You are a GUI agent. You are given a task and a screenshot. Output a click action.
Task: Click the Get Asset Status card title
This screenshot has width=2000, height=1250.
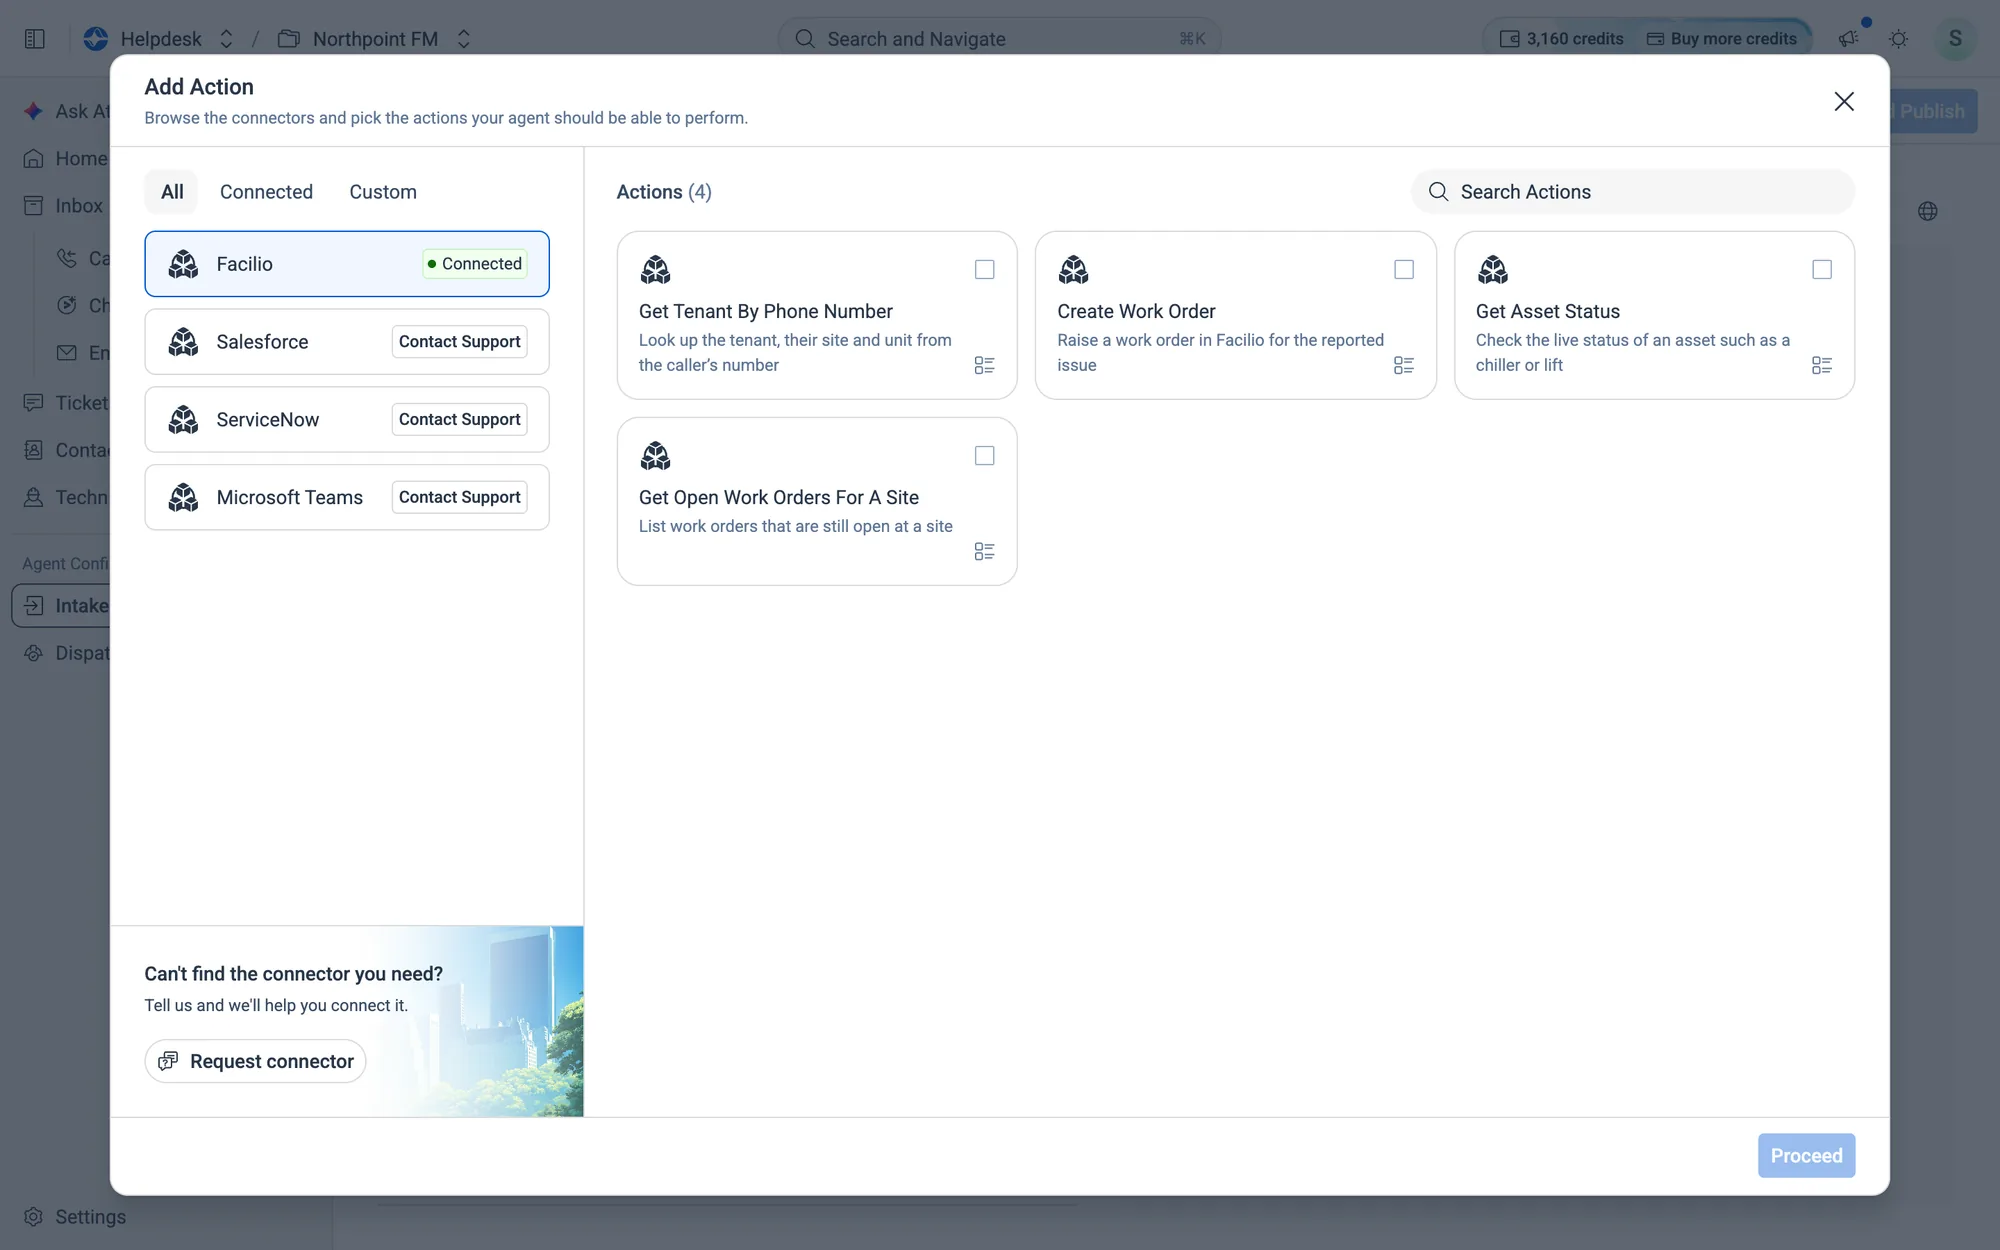[1547, 311]
